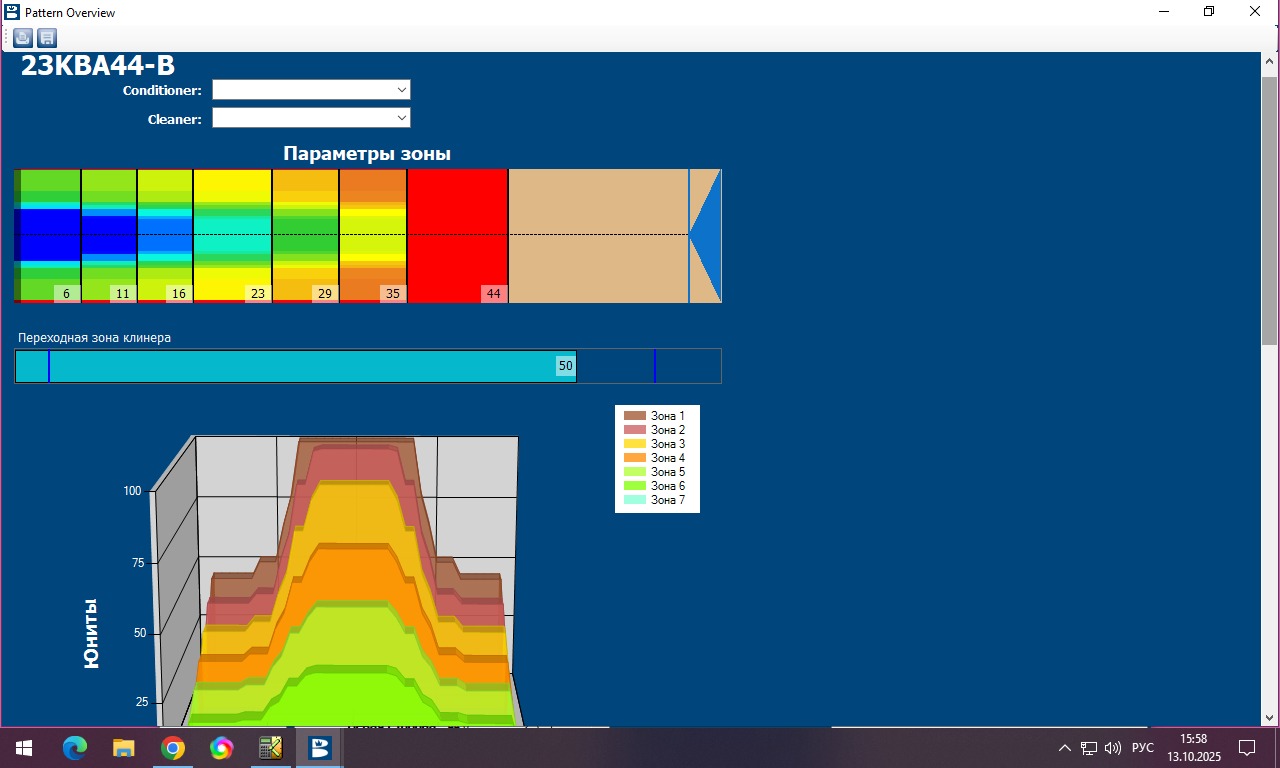
Task: Show hidden system tray icons chevron
Action: coord(1064,748)
